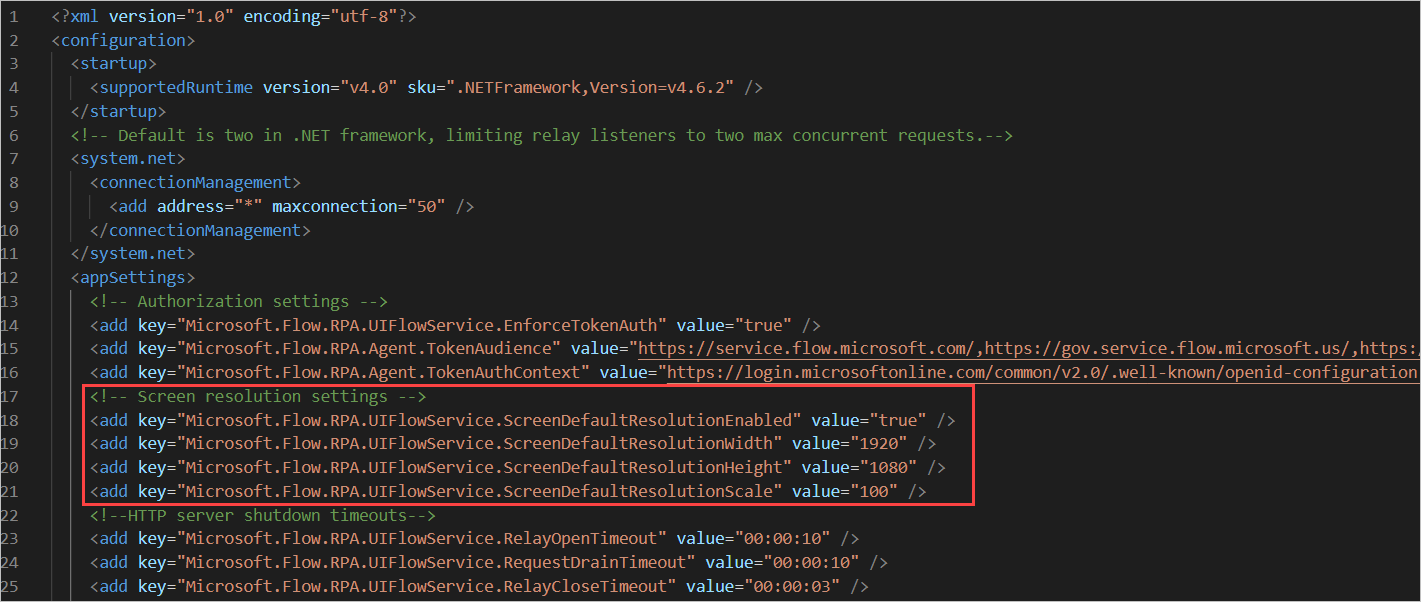
Task: Click the opening configuration tag
Action: point(122,39)
